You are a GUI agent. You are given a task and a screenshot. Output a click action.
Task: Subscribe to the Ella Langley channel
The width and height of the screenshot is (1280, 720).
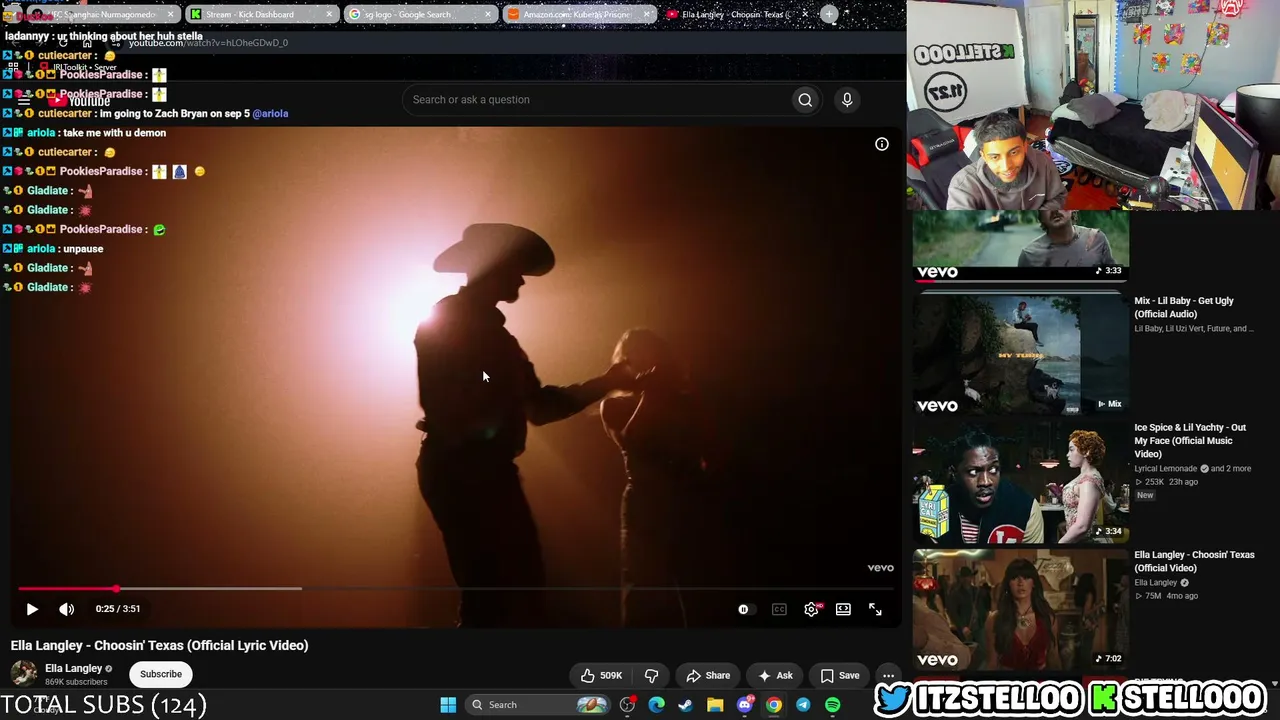(x=161, y=675)
